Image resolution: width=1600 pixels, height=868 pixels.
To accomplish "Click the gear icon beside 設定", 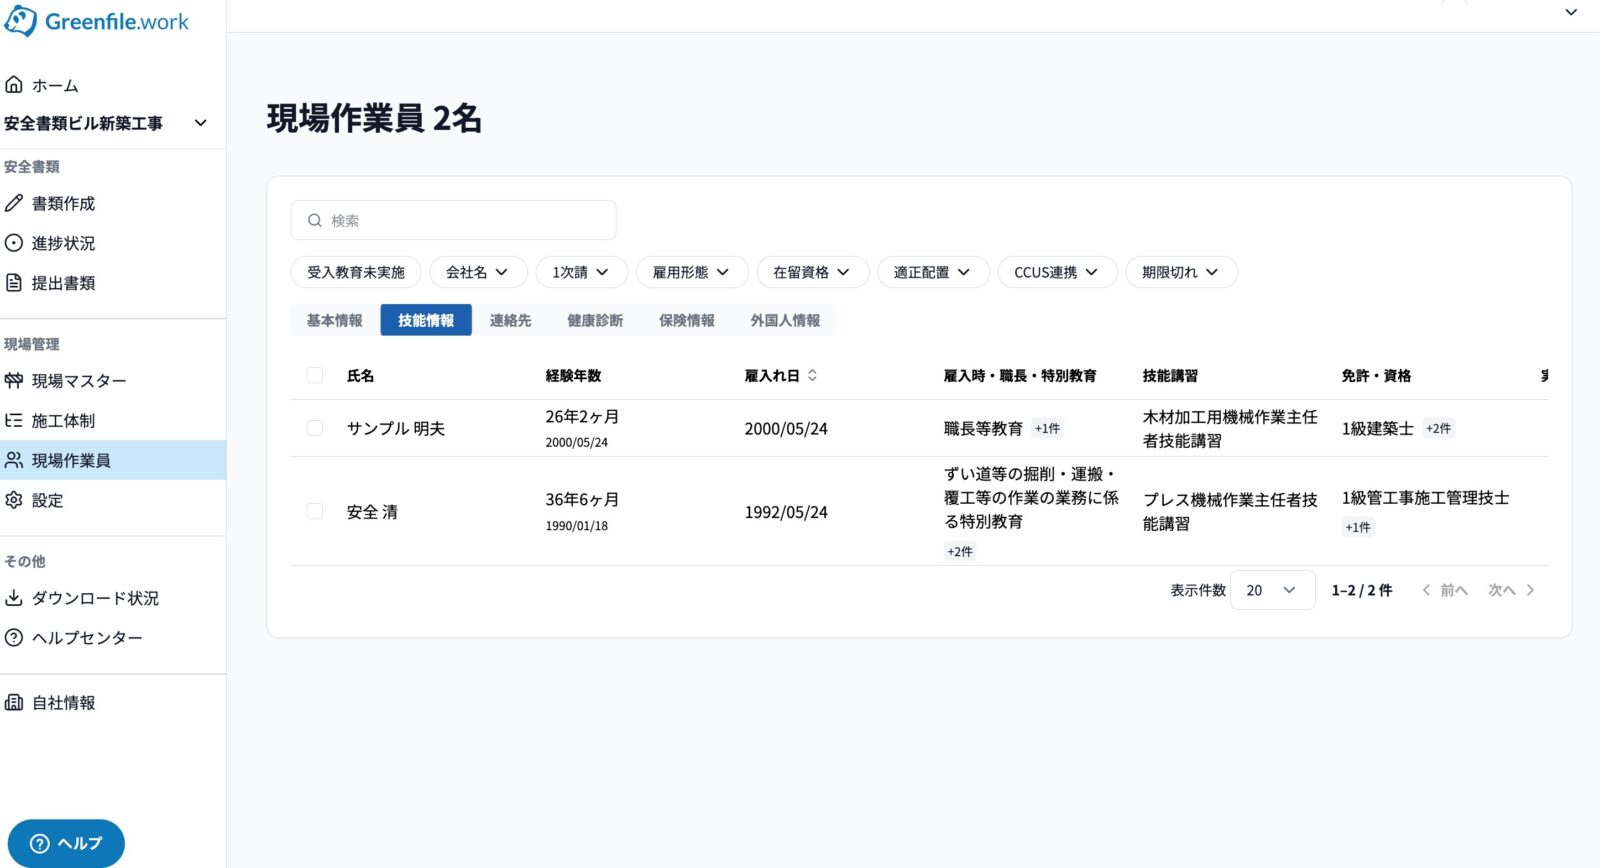I will click(14, 500).
